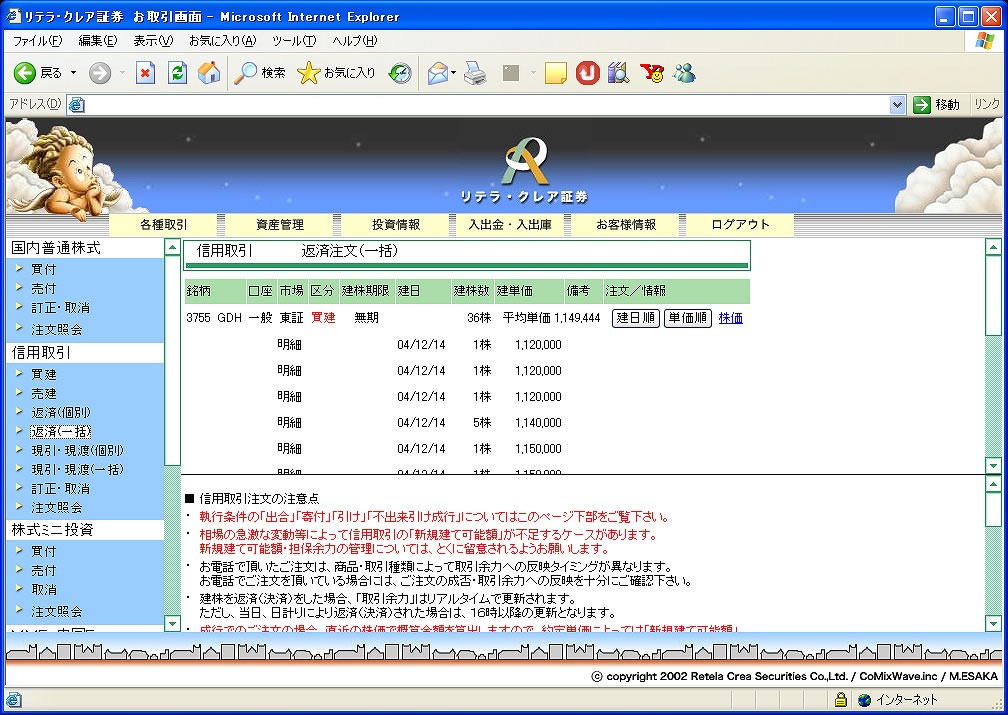Open 注文照会 under 信用取引
The height and width of the screenshot is (715, 1008).
(x=57, y=507)
